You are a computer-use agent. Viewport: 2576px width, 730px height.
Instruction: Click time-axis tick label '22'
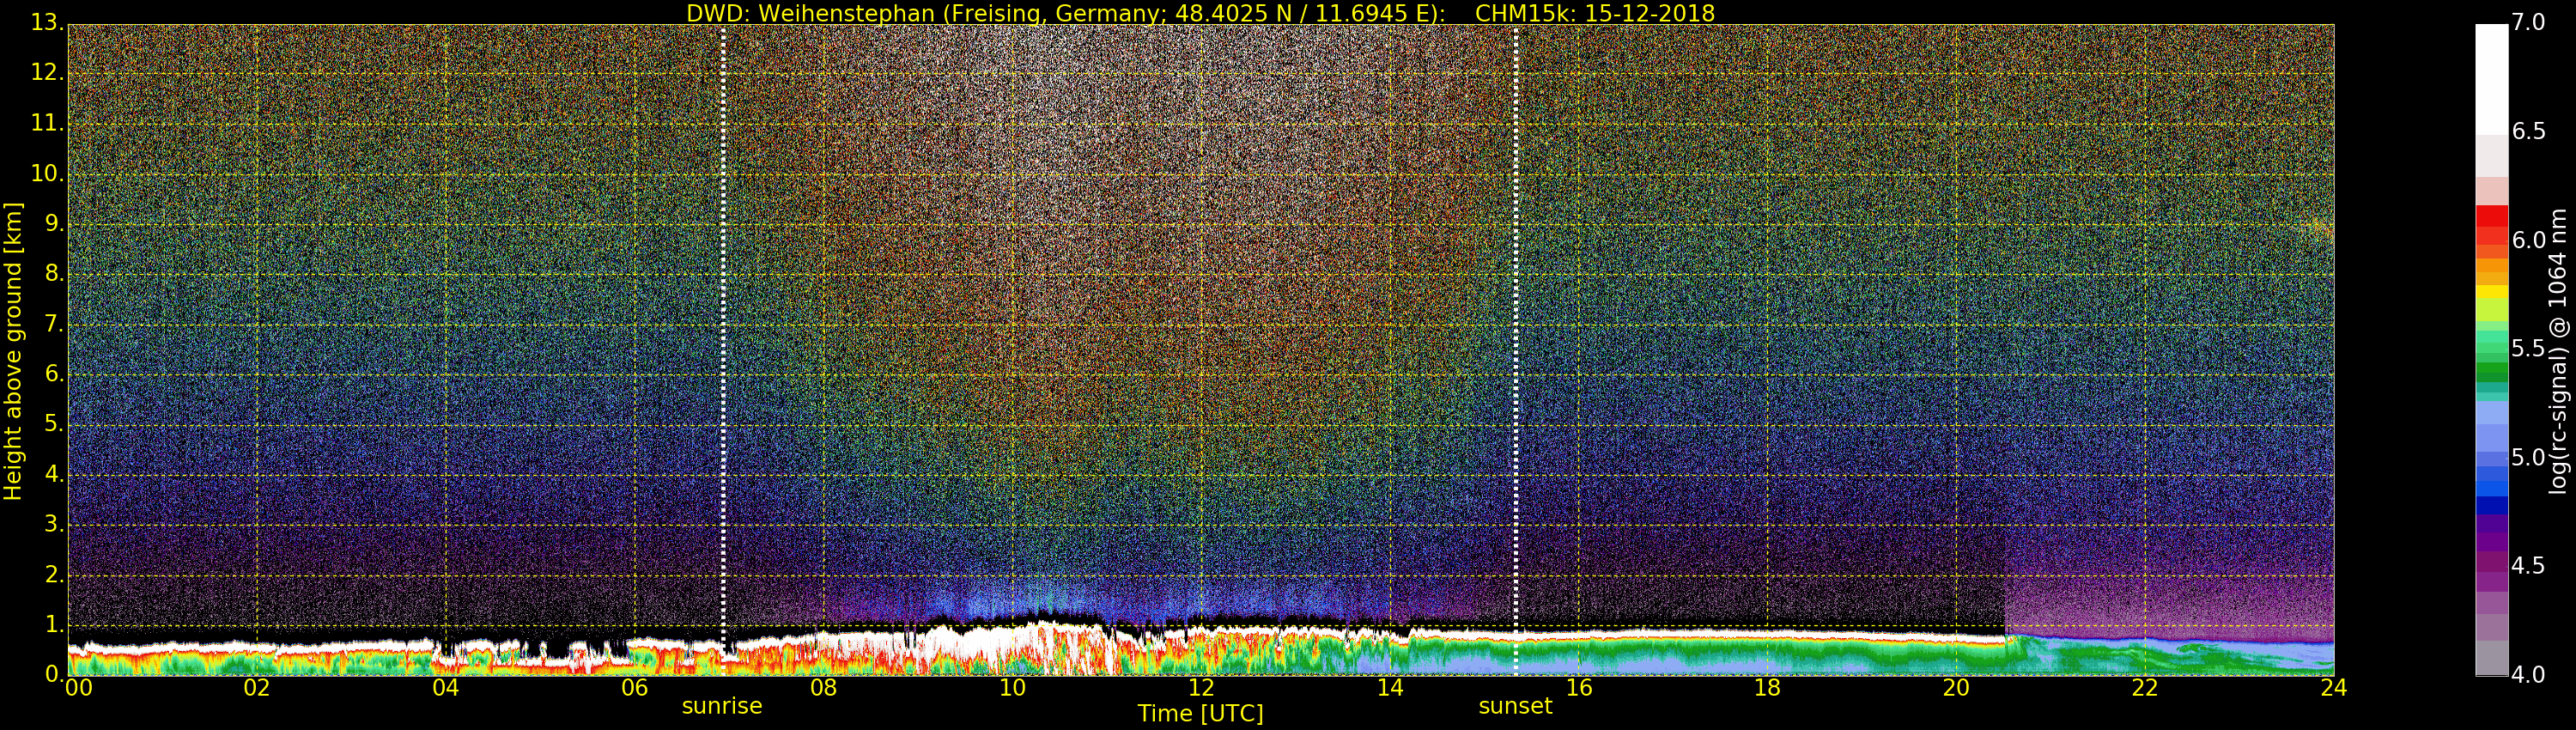tap(2145, 688)
